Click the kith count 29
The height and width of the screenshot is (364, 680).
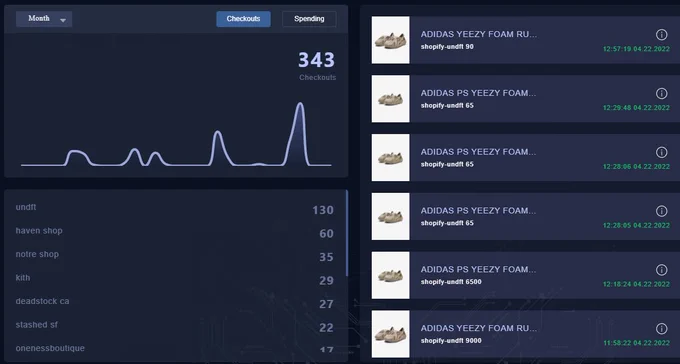click(327, 281)
